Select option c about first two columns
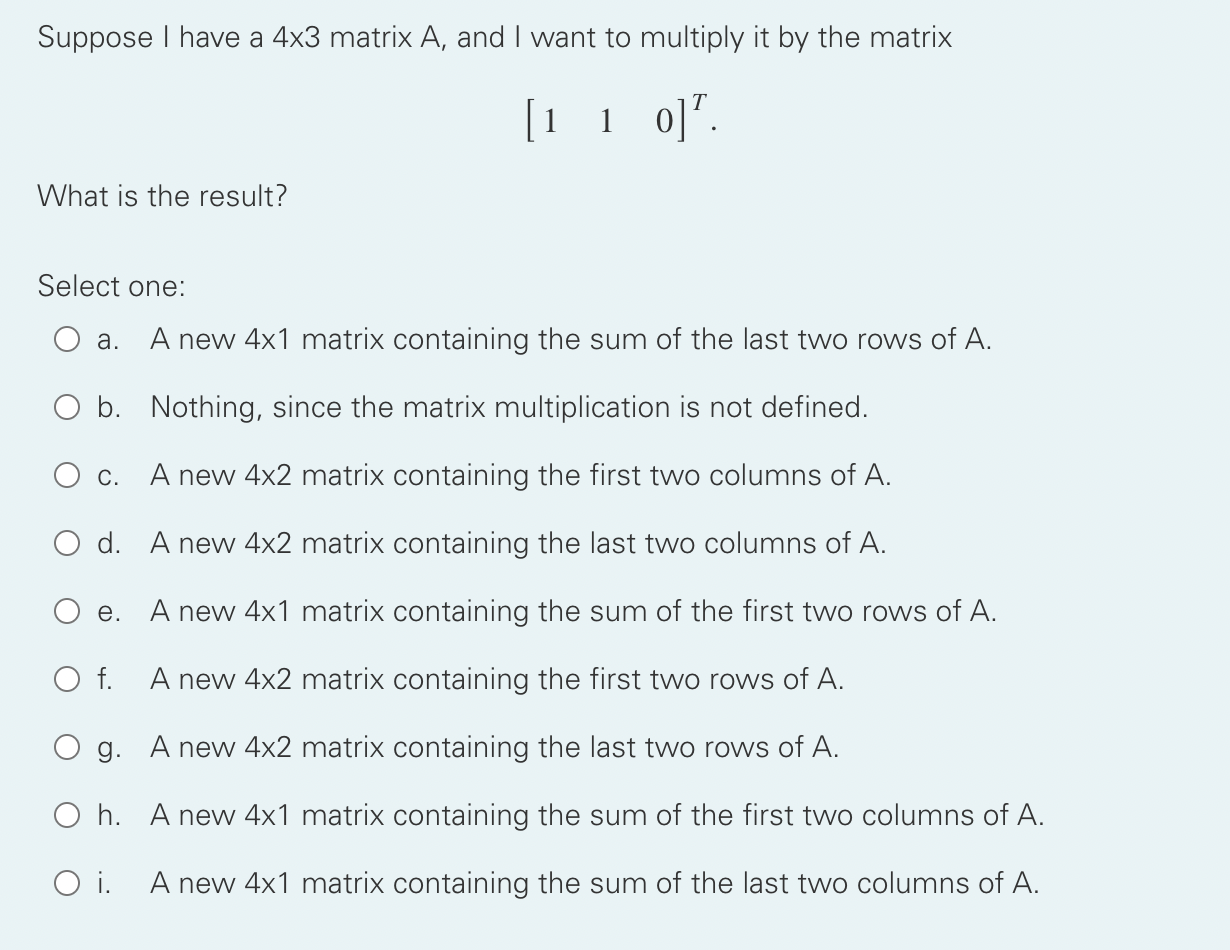 67,475
